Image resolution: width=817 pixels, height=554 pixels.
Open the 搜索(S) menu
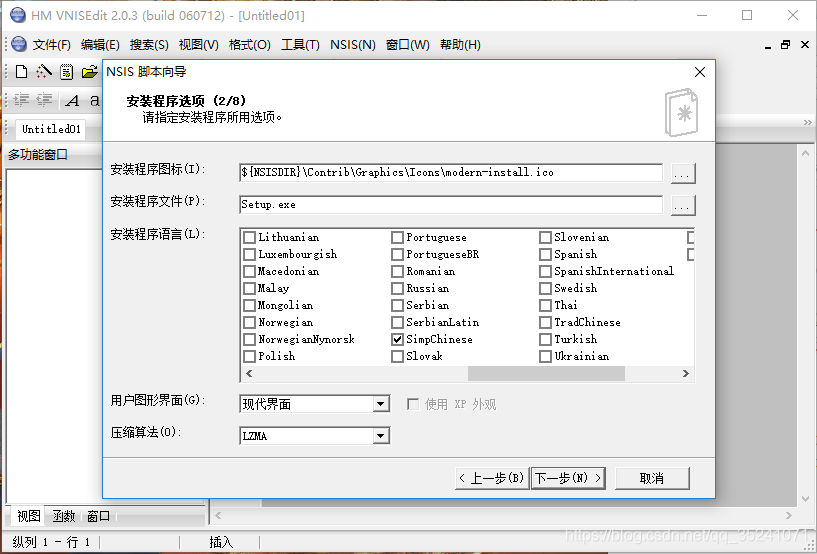149,45
